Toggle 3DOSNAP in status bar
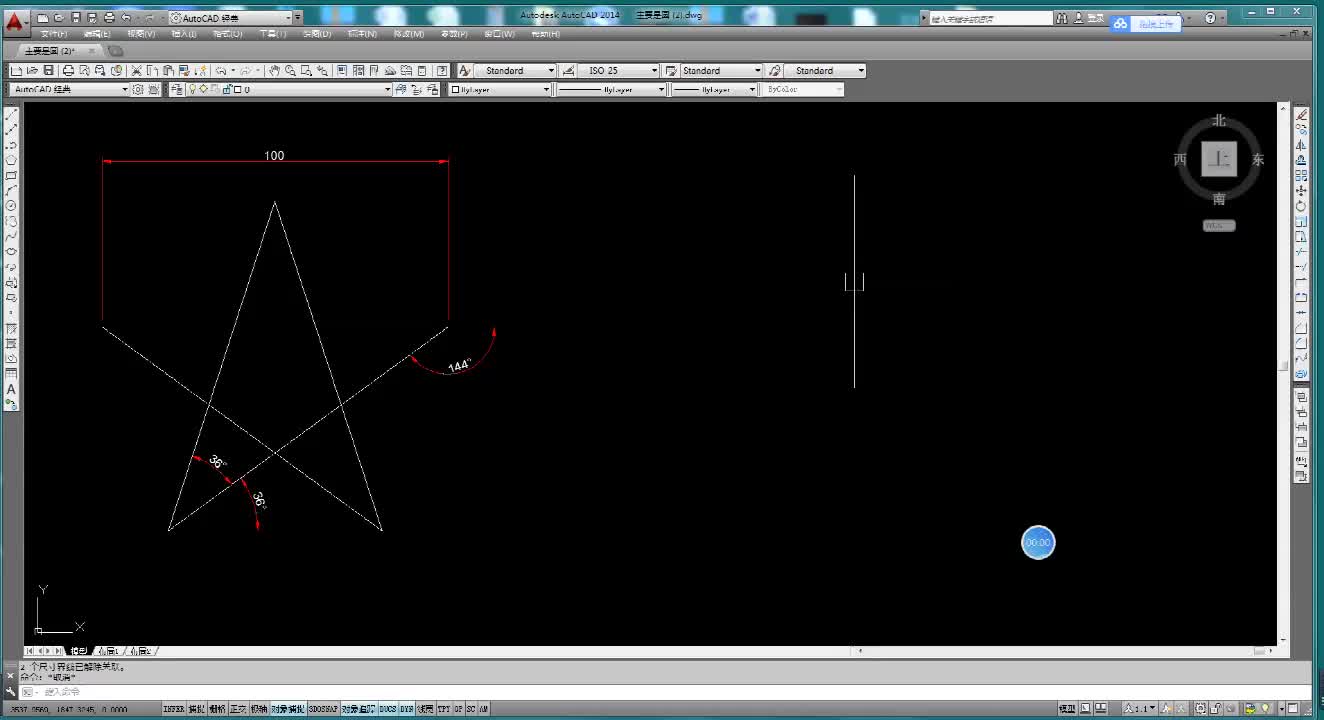The height and width of the screenshot is (720, 1324). (323, 709)
